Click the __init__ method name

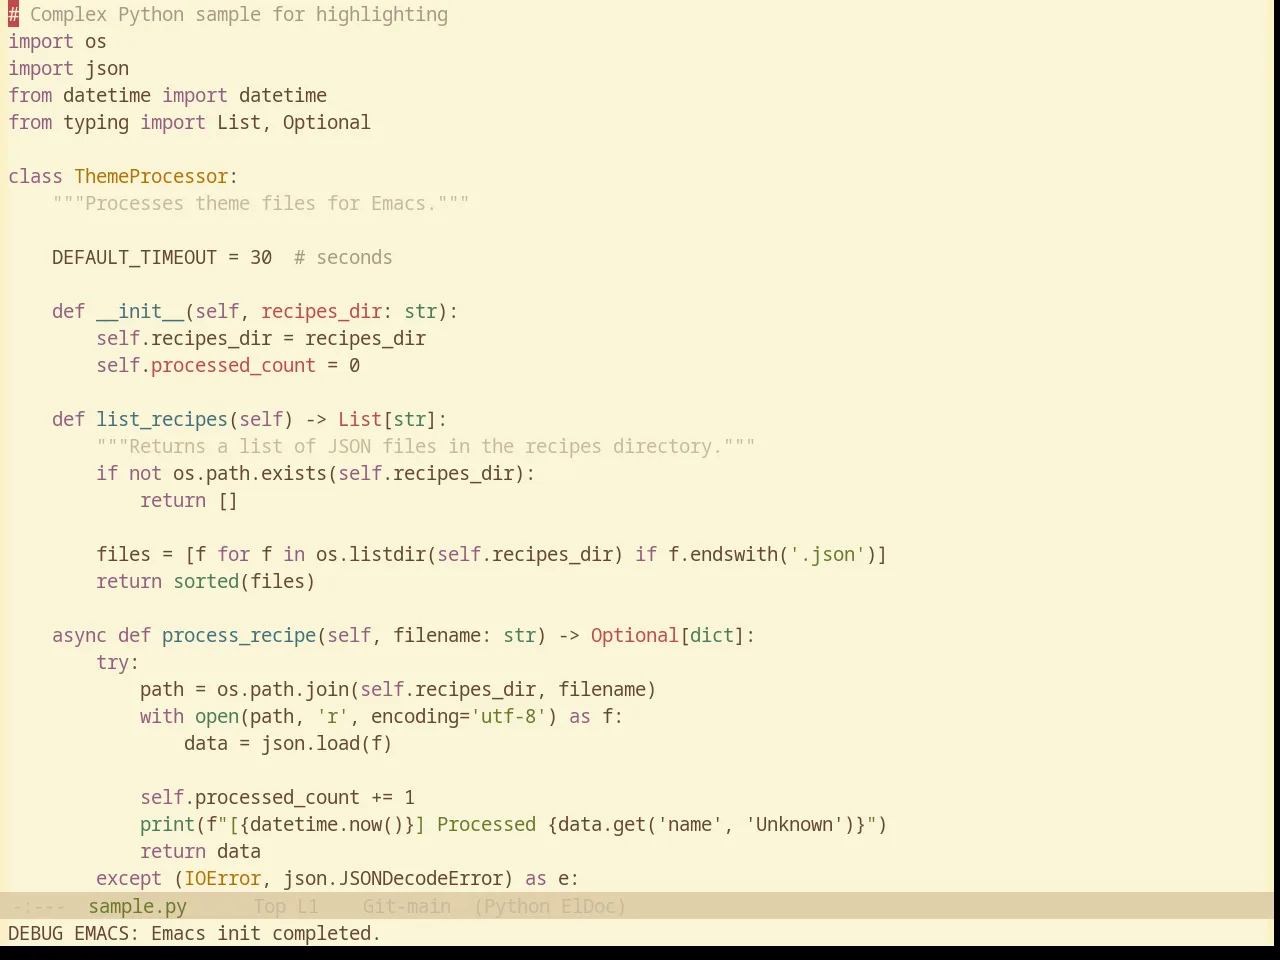point(140,311)
